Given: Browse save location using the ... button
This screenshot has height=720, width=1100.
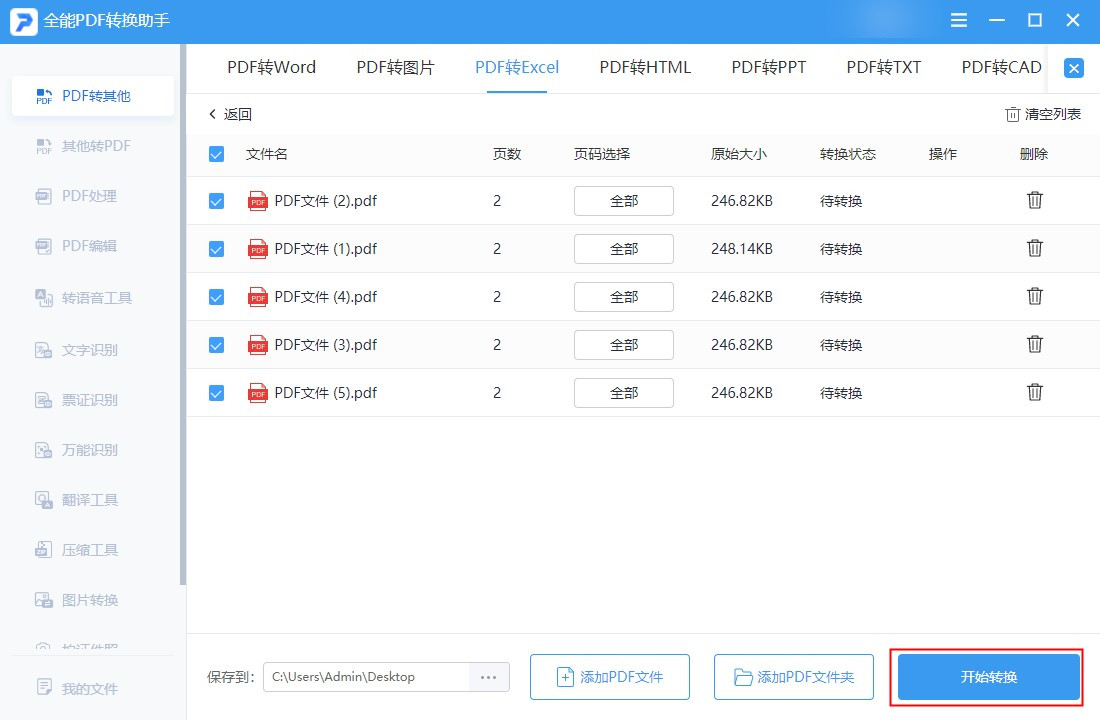Looking at the screenshot, I should coord(488,677).
